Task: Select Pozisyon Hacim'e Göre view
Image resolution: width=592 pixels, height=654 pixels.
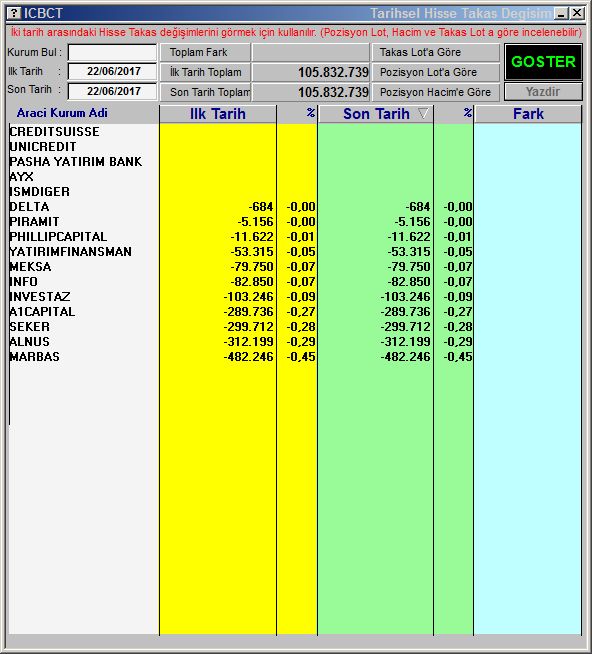Action: click(x=436, y=92)
